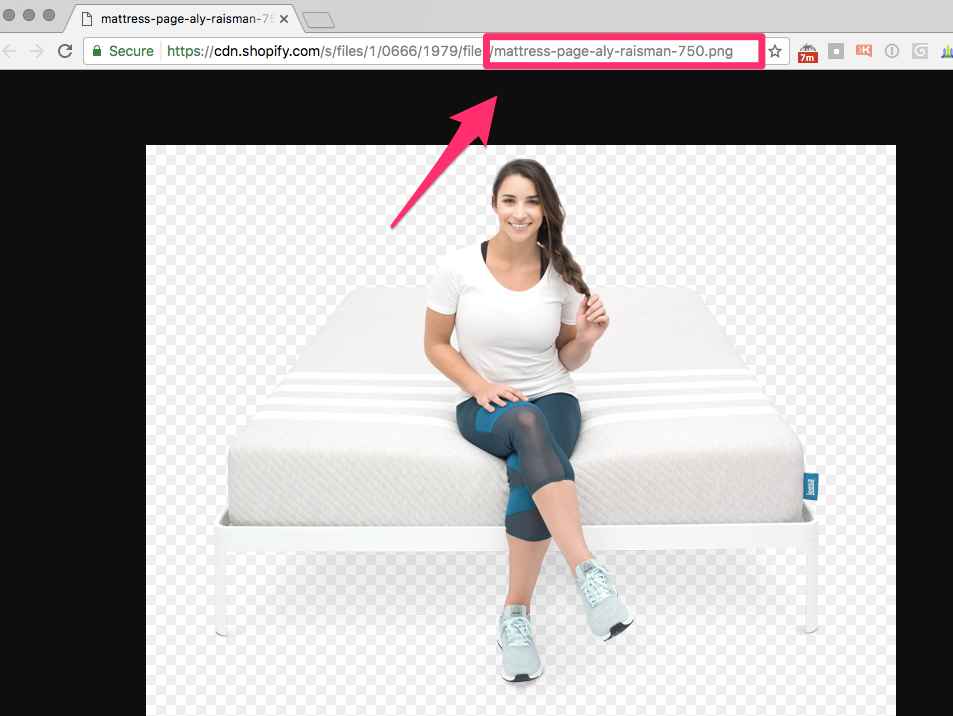Open a new browser tab
The image size is (953, 716).
point(317,17)
